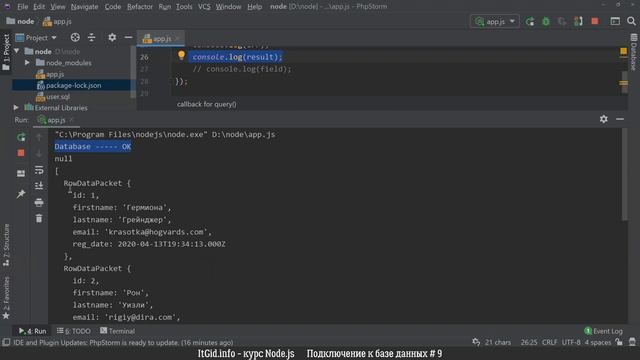Expand External Libraries node
The width and height of the screenshot is (640, 360).
(x=16, y=108)
